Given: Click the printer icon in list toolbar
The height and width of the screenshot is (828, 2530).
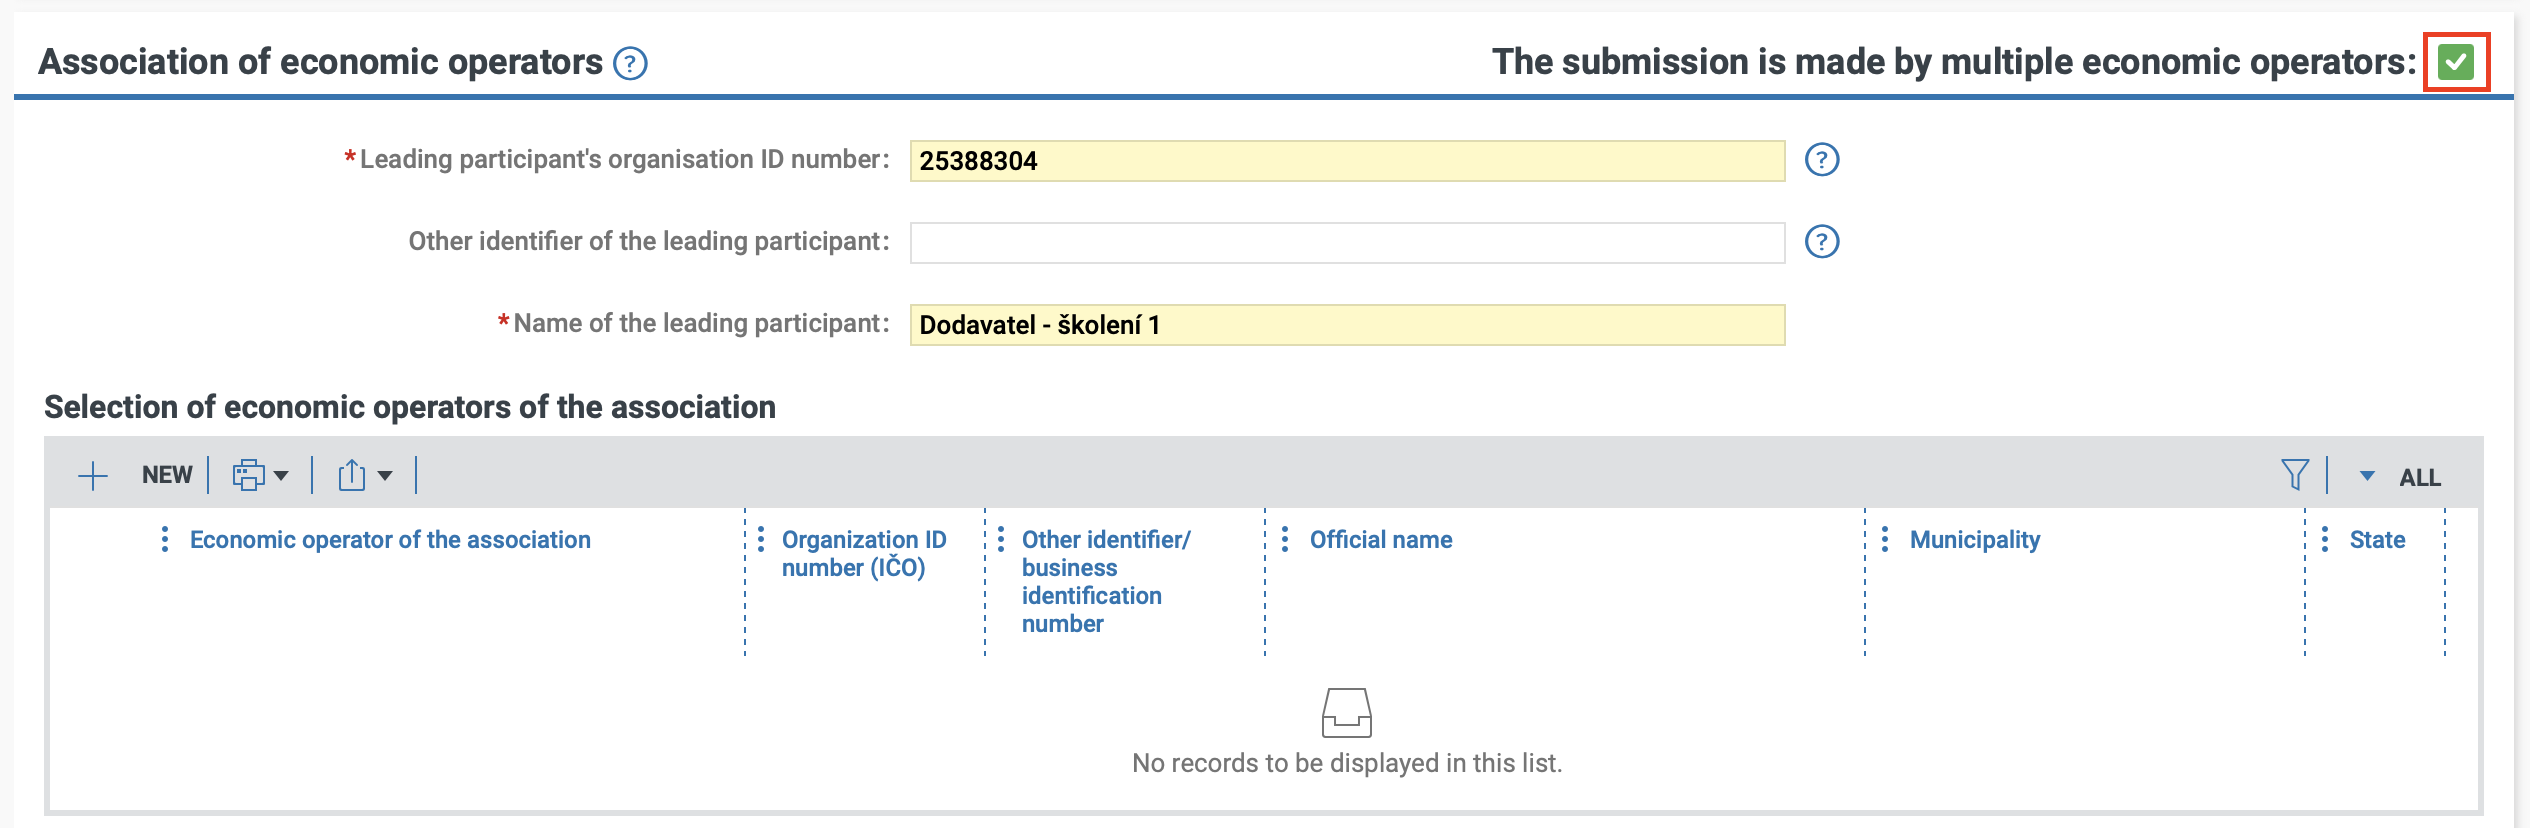Looking at the screenshot, I should [248, 476].
